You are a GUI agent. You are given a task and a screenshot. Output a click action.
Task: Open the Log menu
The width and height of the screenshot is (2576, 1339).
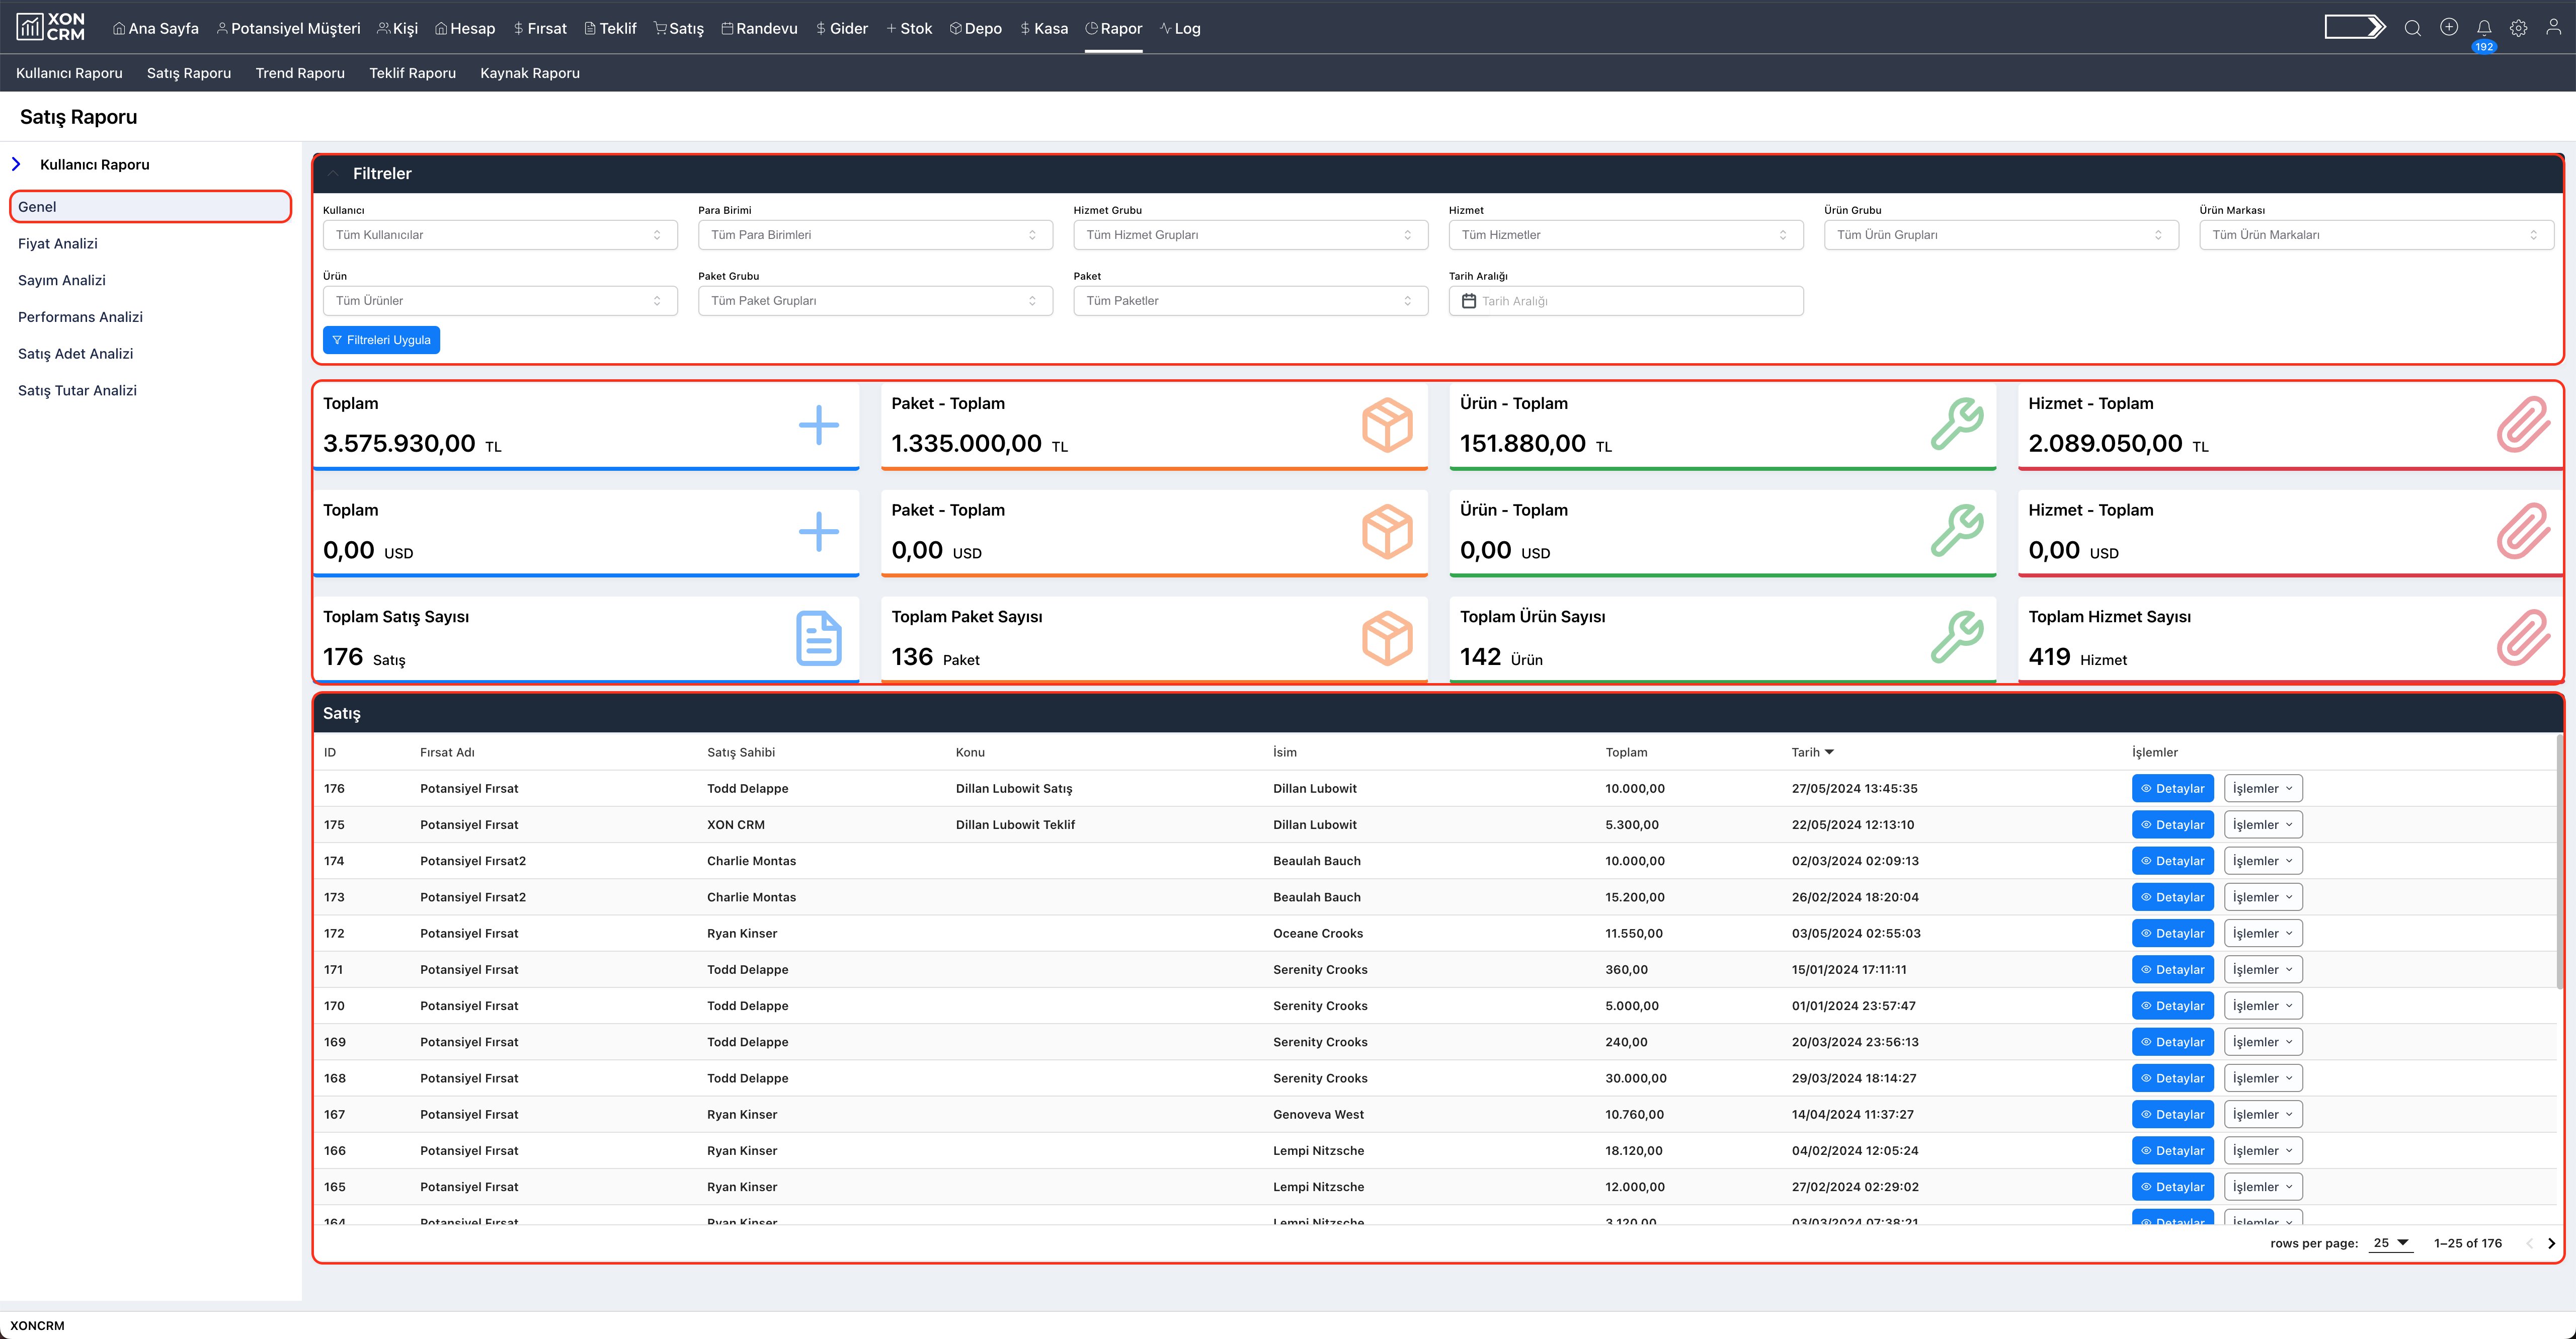[1180, 28]
